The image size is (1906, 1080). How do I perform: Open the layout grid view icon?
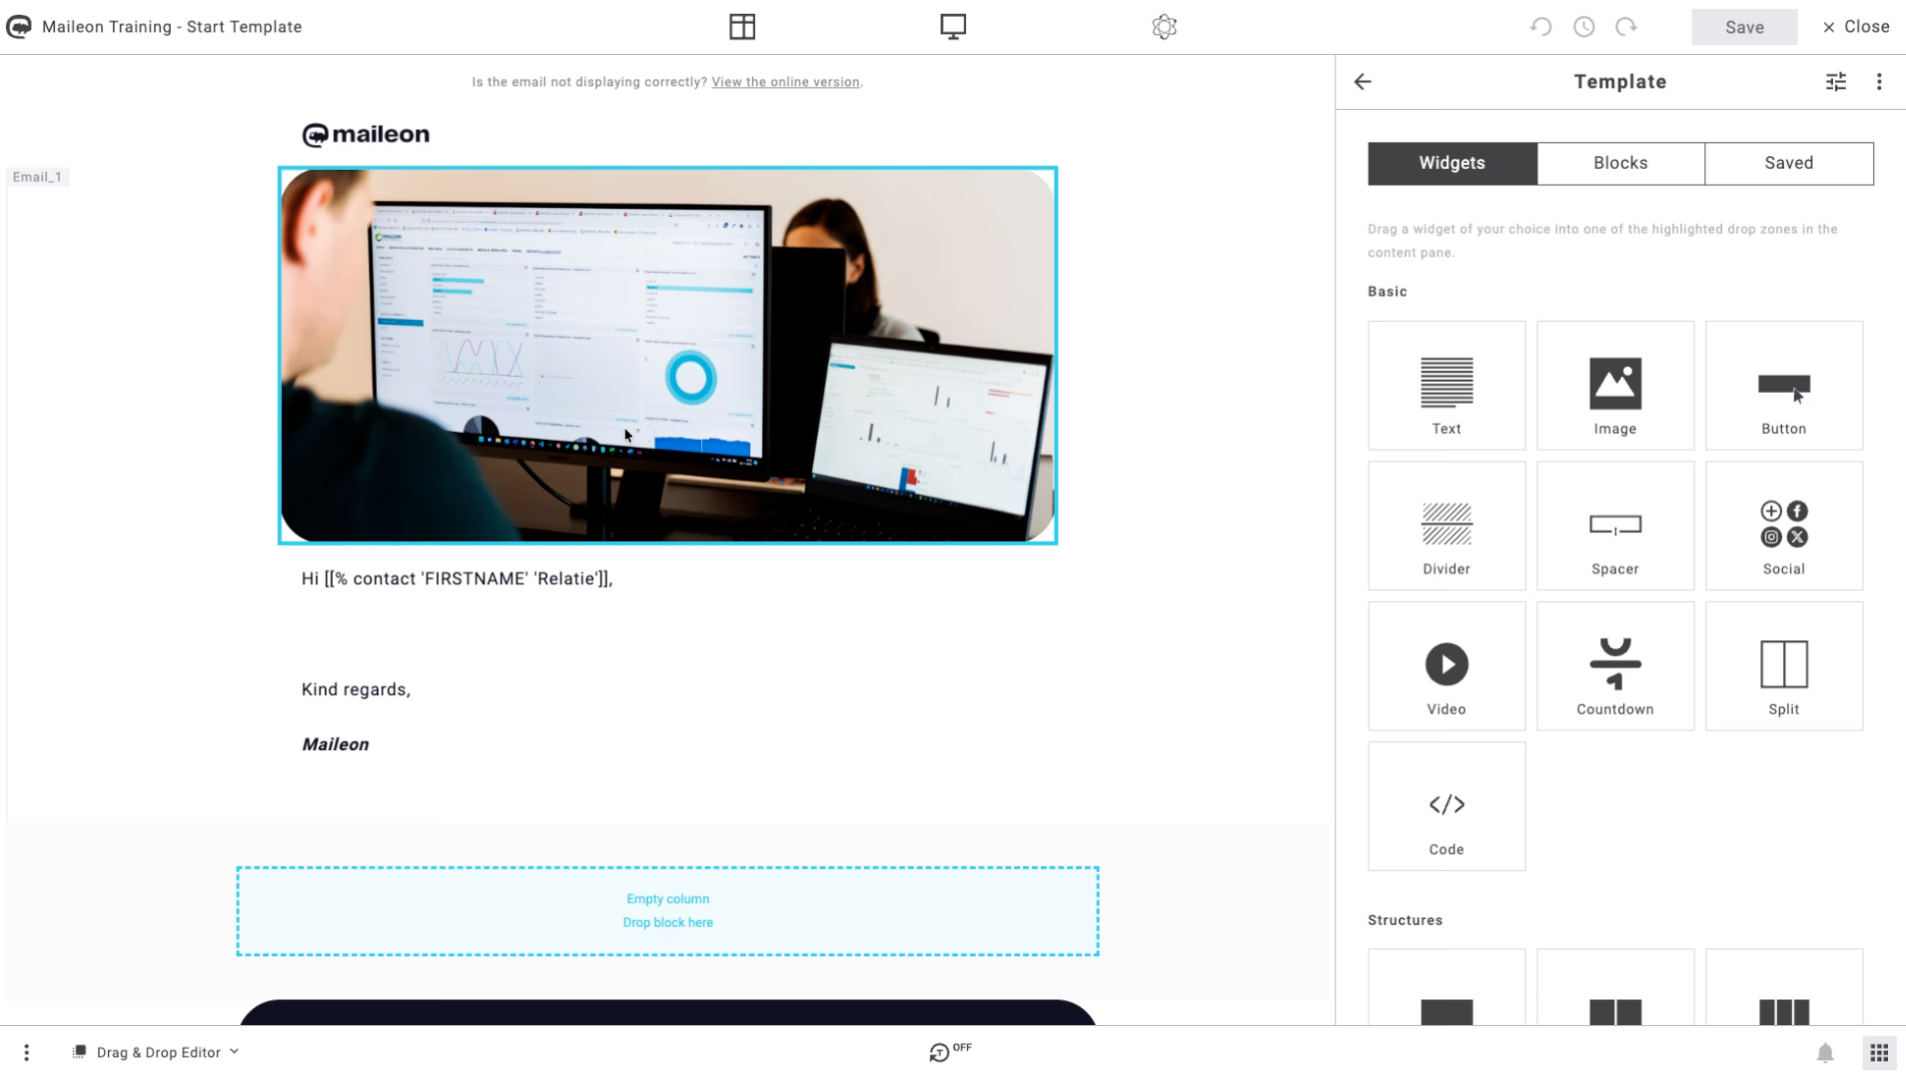pos(742,27)
